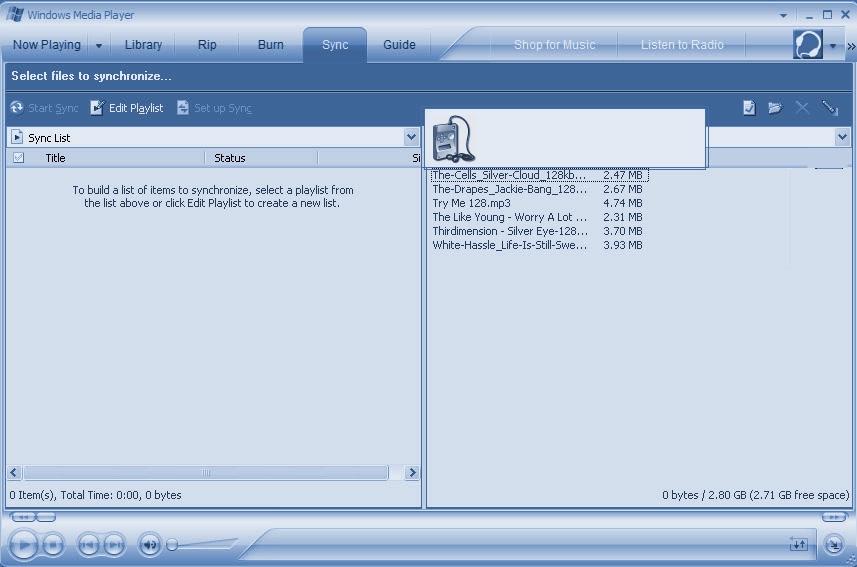
Task: Click the Next track button
Action: click(x=114, y=545)
